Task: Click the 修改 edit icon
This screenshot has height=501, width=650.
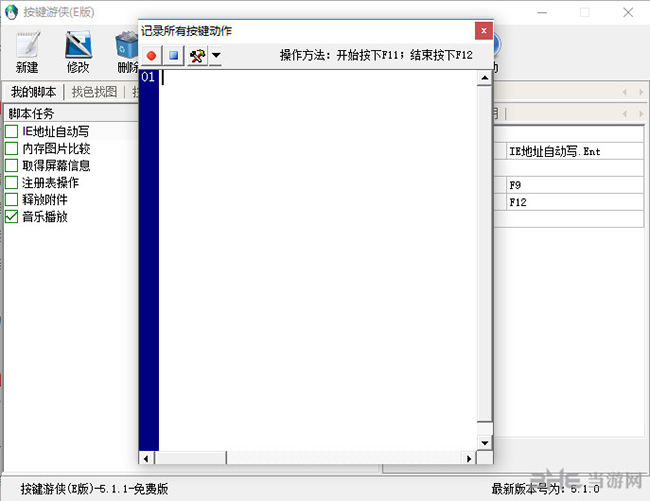Action: [x=78, y=44]
